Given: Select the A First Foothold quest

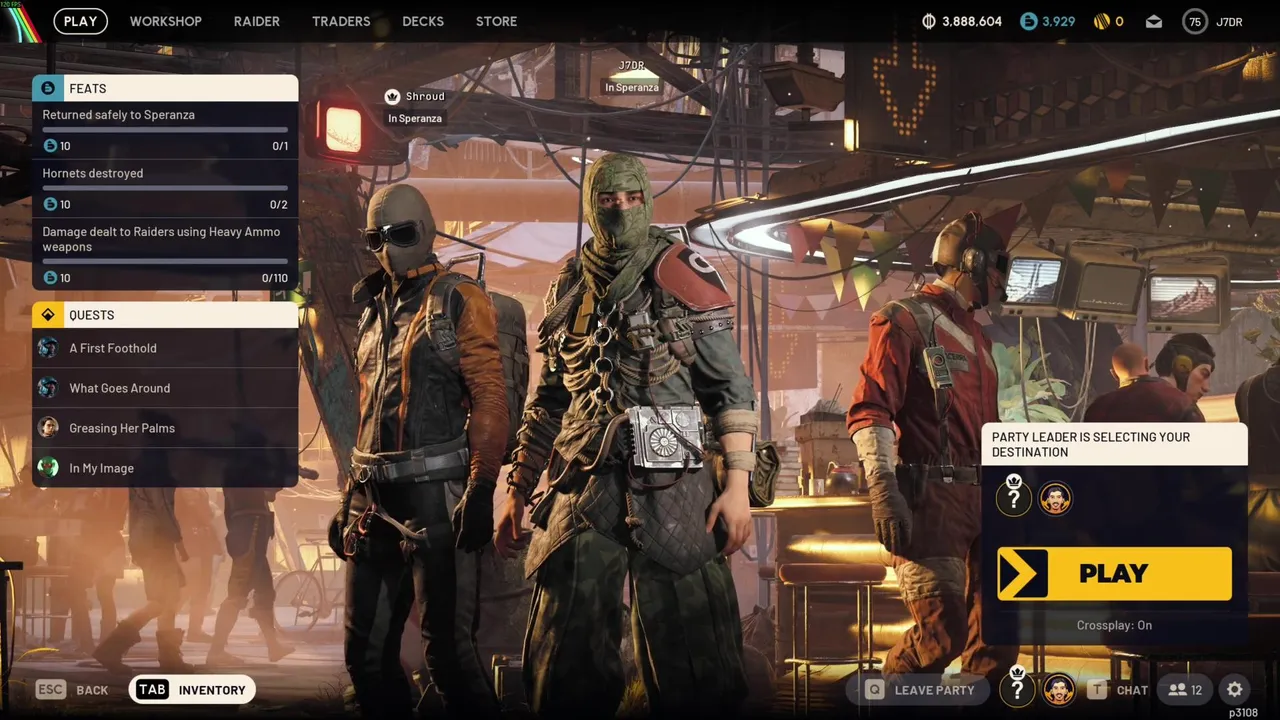Looking at the screenshot, I should coord(165,348).
